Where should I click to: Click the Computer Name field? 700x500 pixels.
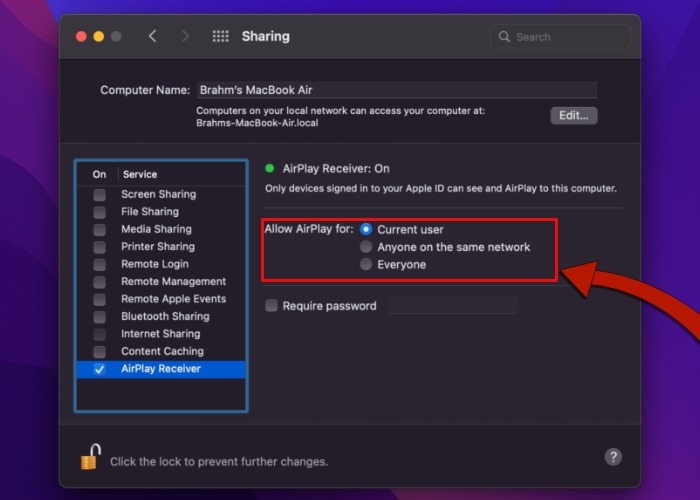396,90
